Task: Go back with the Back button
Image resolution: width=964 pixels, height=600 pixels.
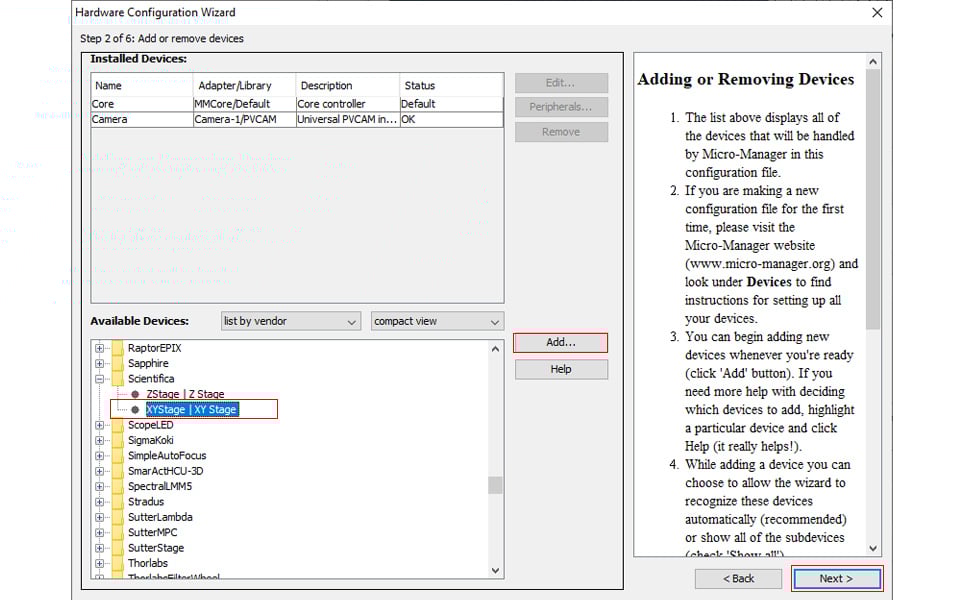Action: pos(739,578)
